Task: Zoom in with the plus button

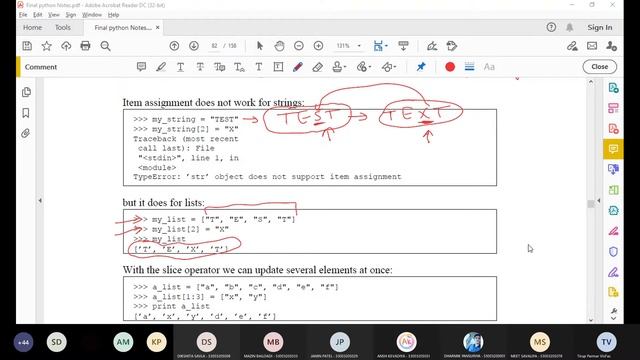Action: coord(318,46)
